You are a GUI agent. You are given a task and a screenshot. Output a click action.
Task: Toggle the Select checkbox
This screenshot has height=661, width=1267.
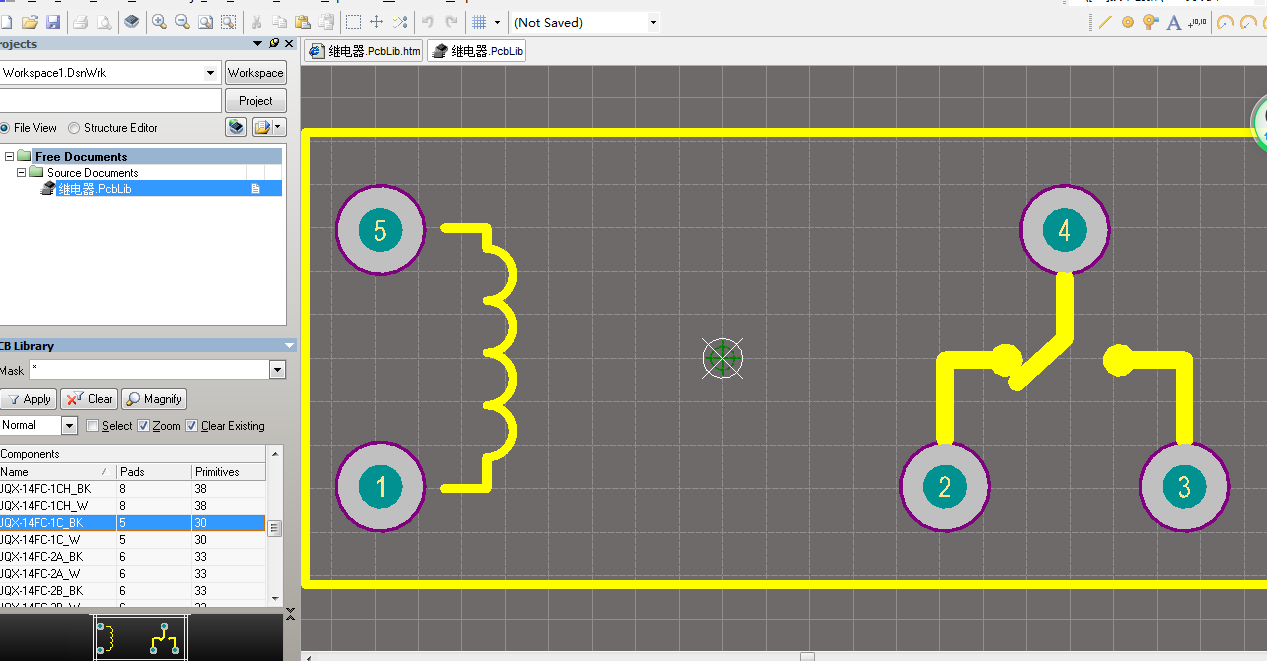click(93, 426)
